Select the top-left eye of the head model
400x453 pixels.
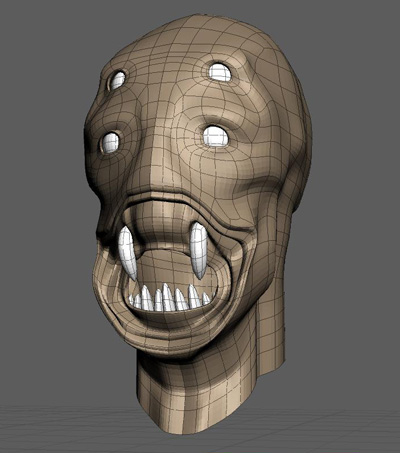[118, 81]
